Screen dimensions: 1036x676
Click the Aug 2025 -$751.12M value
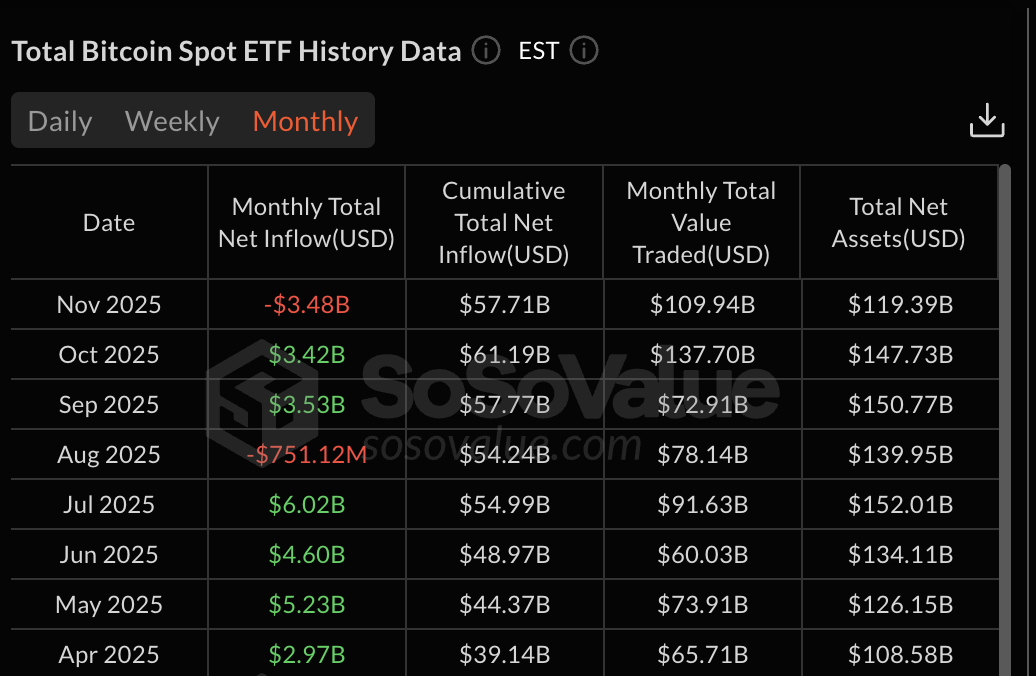(x=305, y=454)
